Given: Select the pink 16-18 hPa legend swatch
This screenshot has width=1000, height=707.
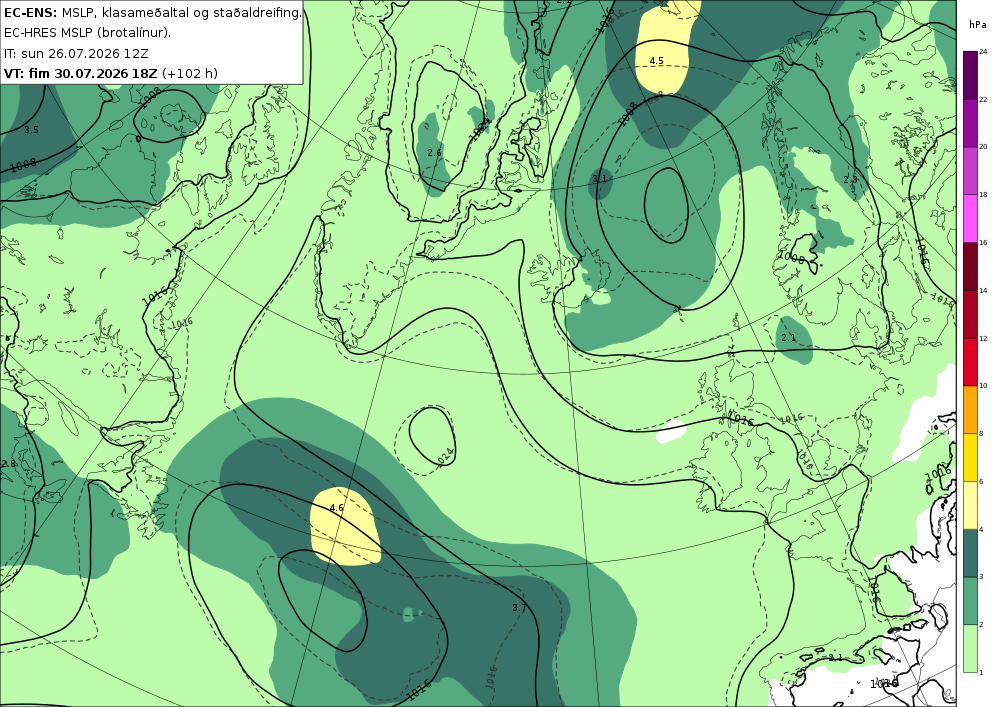Looking at the screenshot, I should tap(971, 219).
